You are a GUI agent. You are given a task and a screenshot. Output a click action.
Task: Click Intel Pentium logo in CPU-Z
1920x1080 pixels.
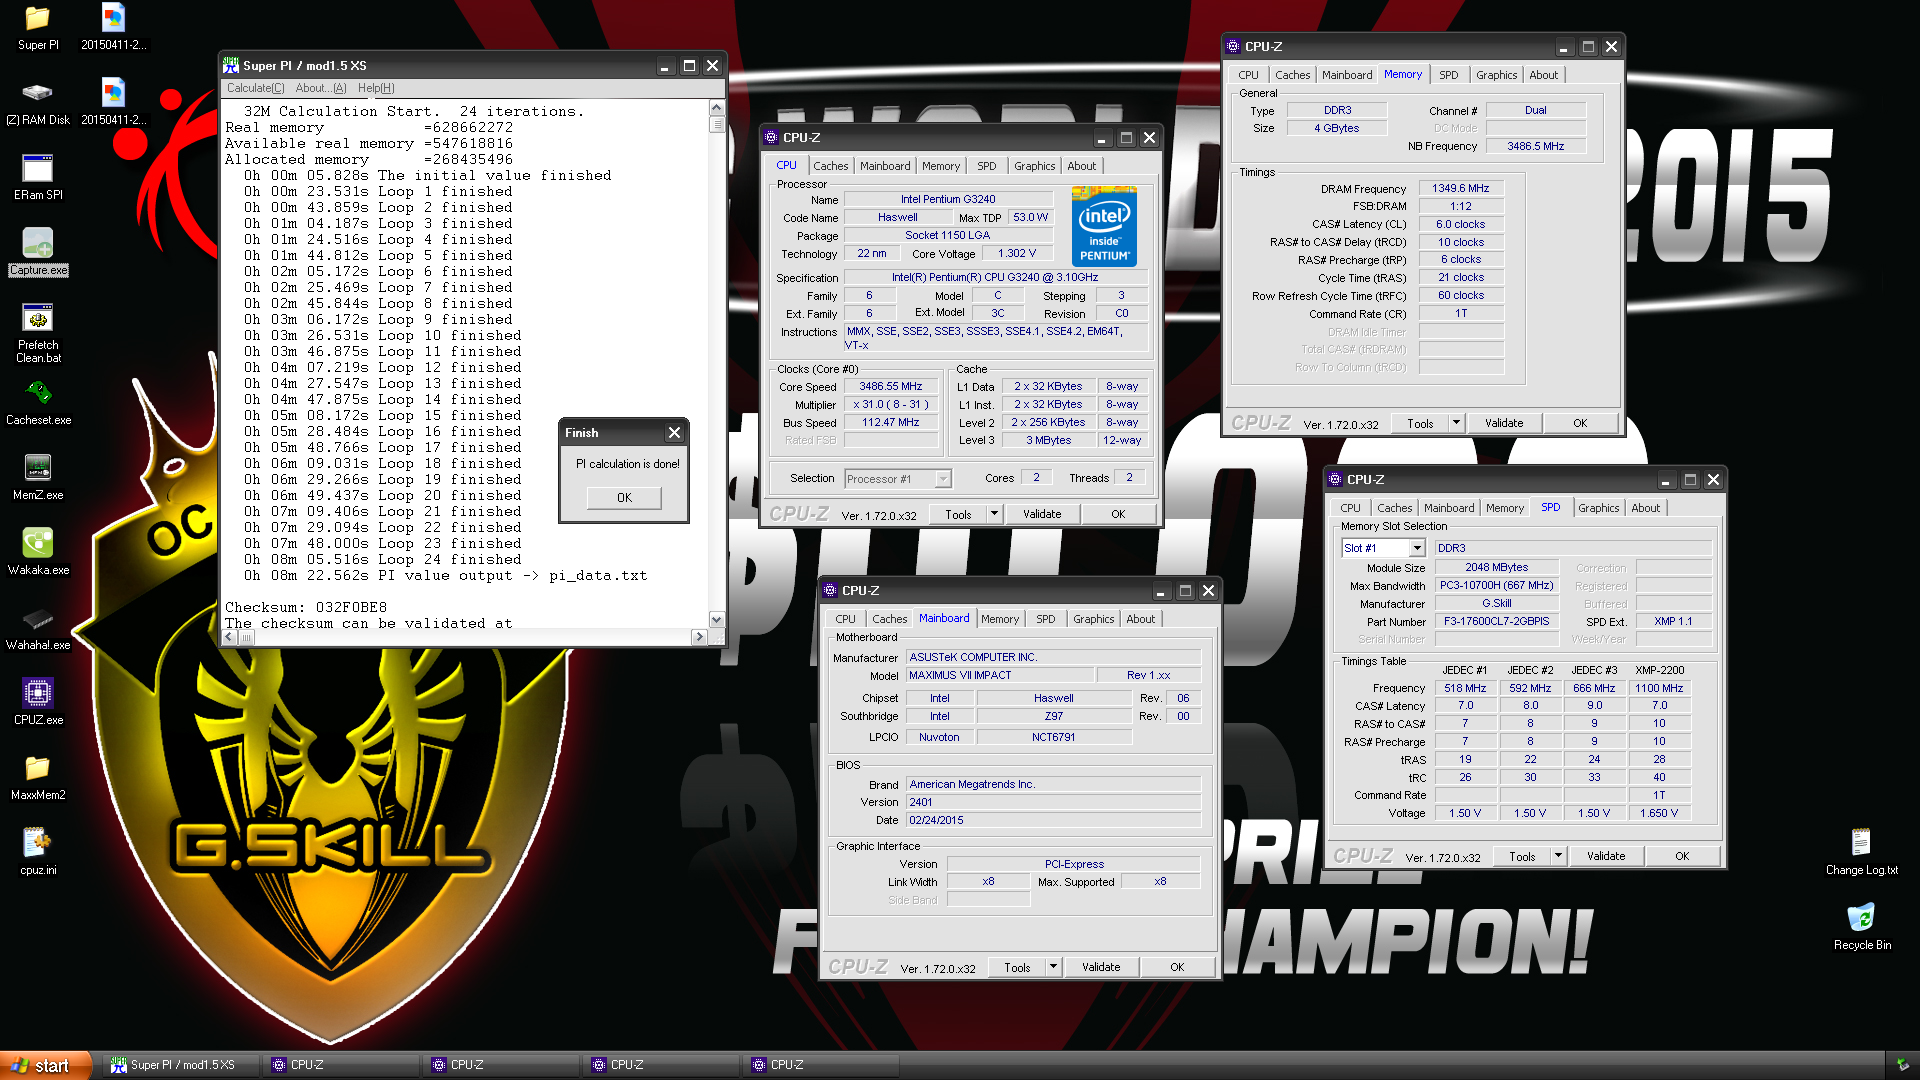1104,226
